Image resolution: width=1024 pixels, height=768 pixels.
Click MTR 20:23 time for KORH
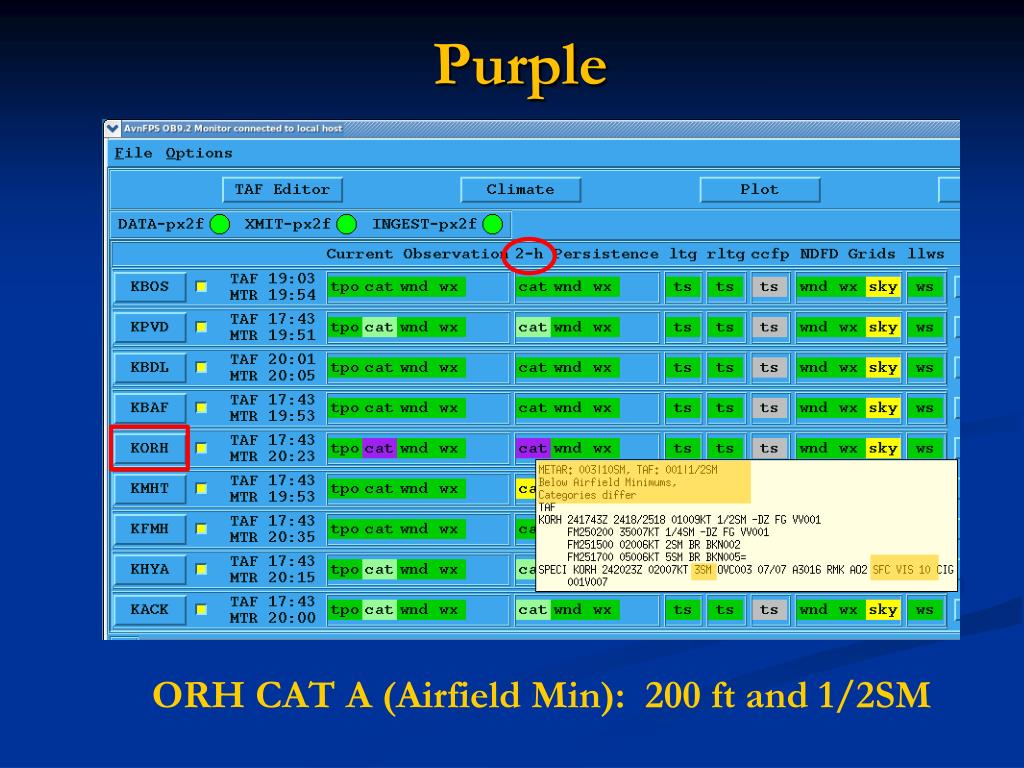tap(272, 456)
